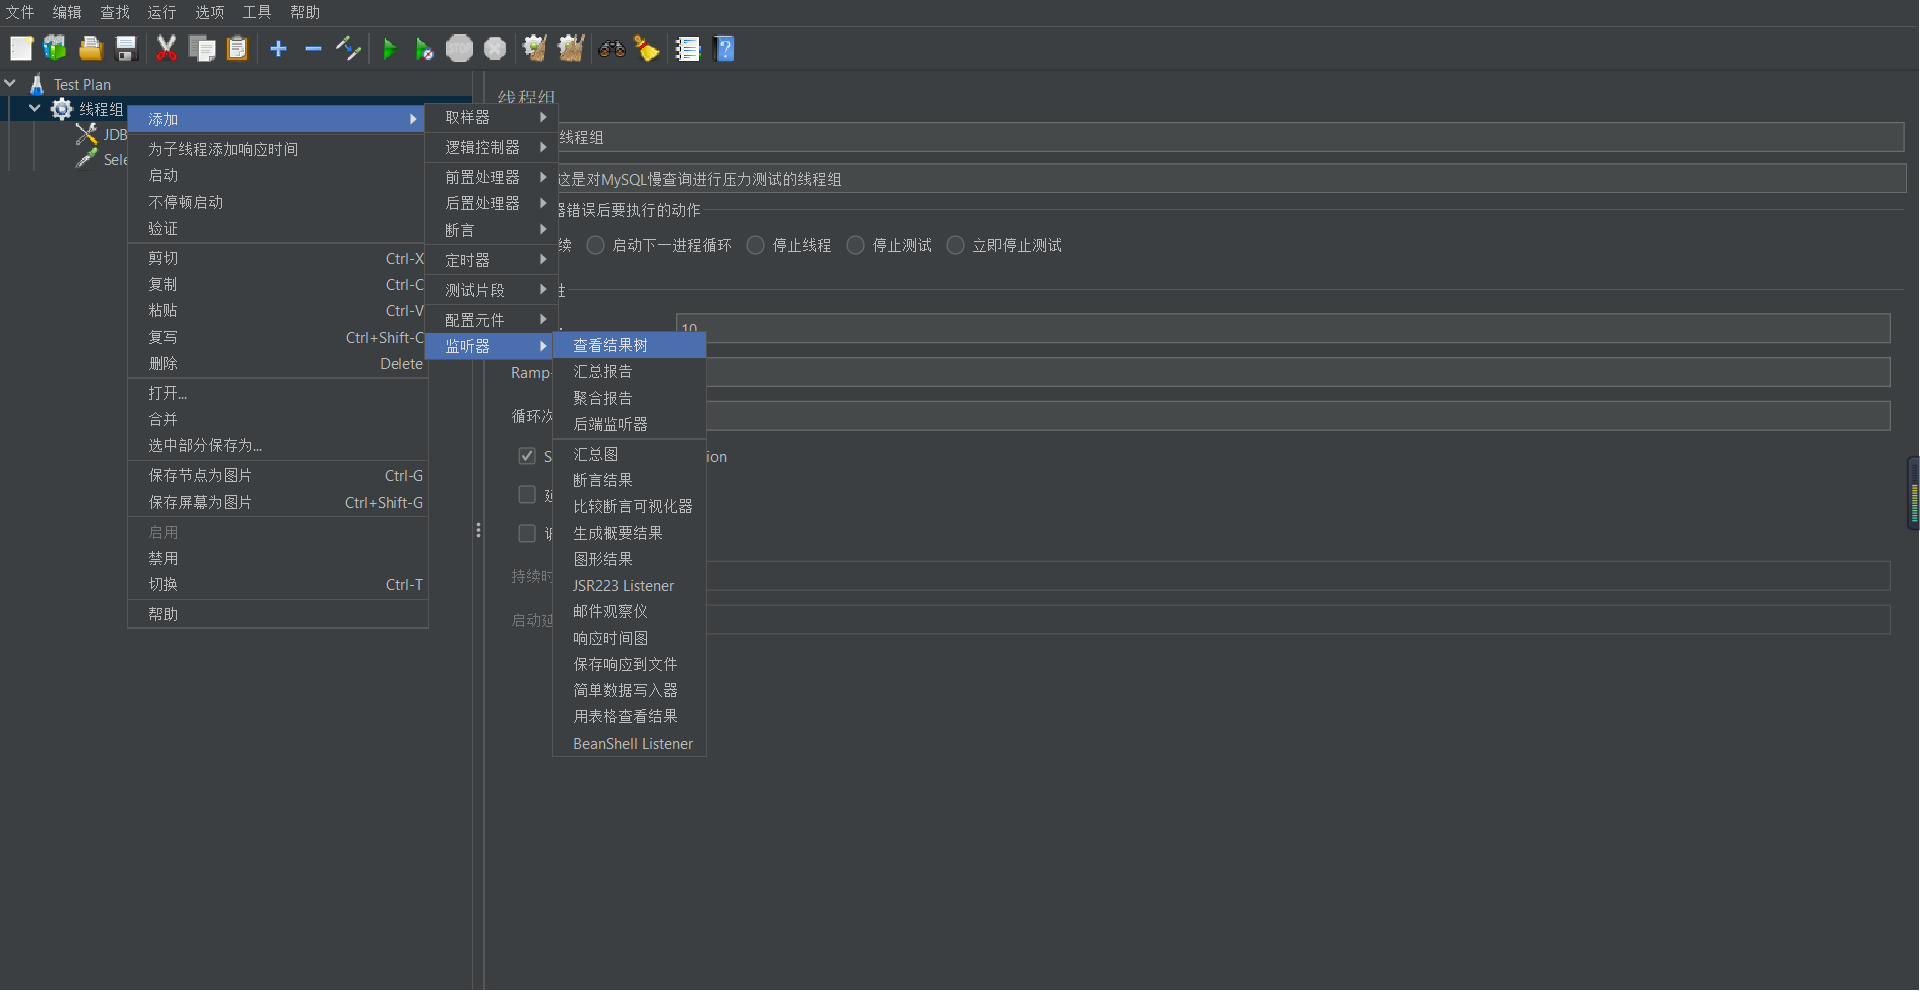Viewport: 1920px width, 991px height.
Task: Expand the 取样器 submenu
Action: pos(491,117)
